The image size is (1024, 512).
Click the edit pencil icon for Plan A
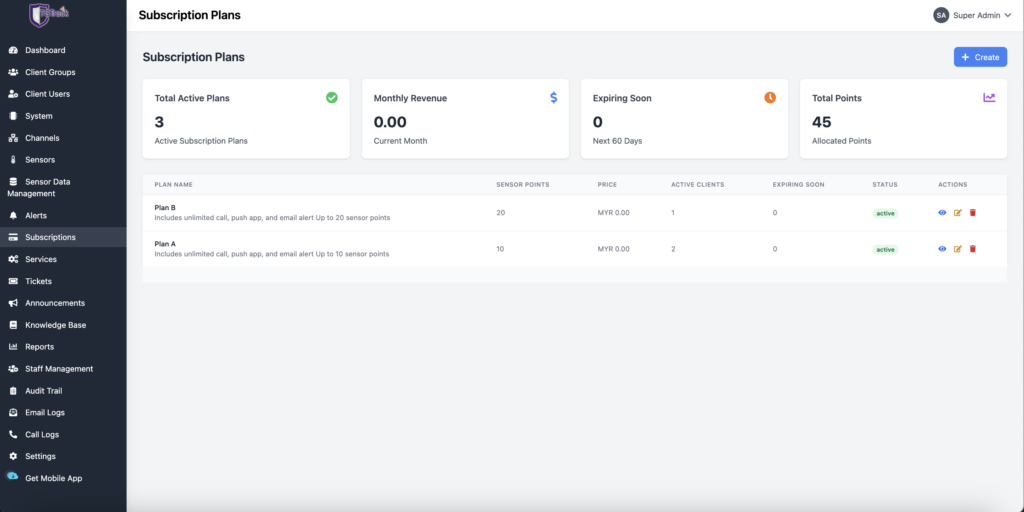pos(957,248)
